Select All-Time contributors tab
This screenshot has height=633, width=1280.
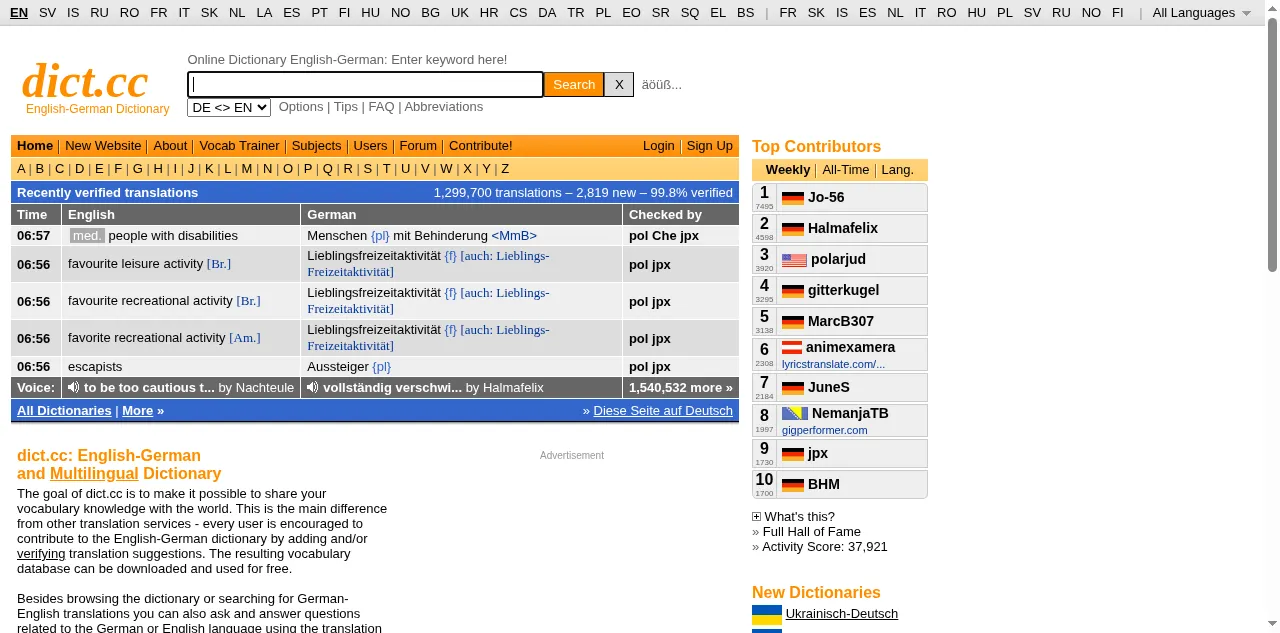(846, 170)
